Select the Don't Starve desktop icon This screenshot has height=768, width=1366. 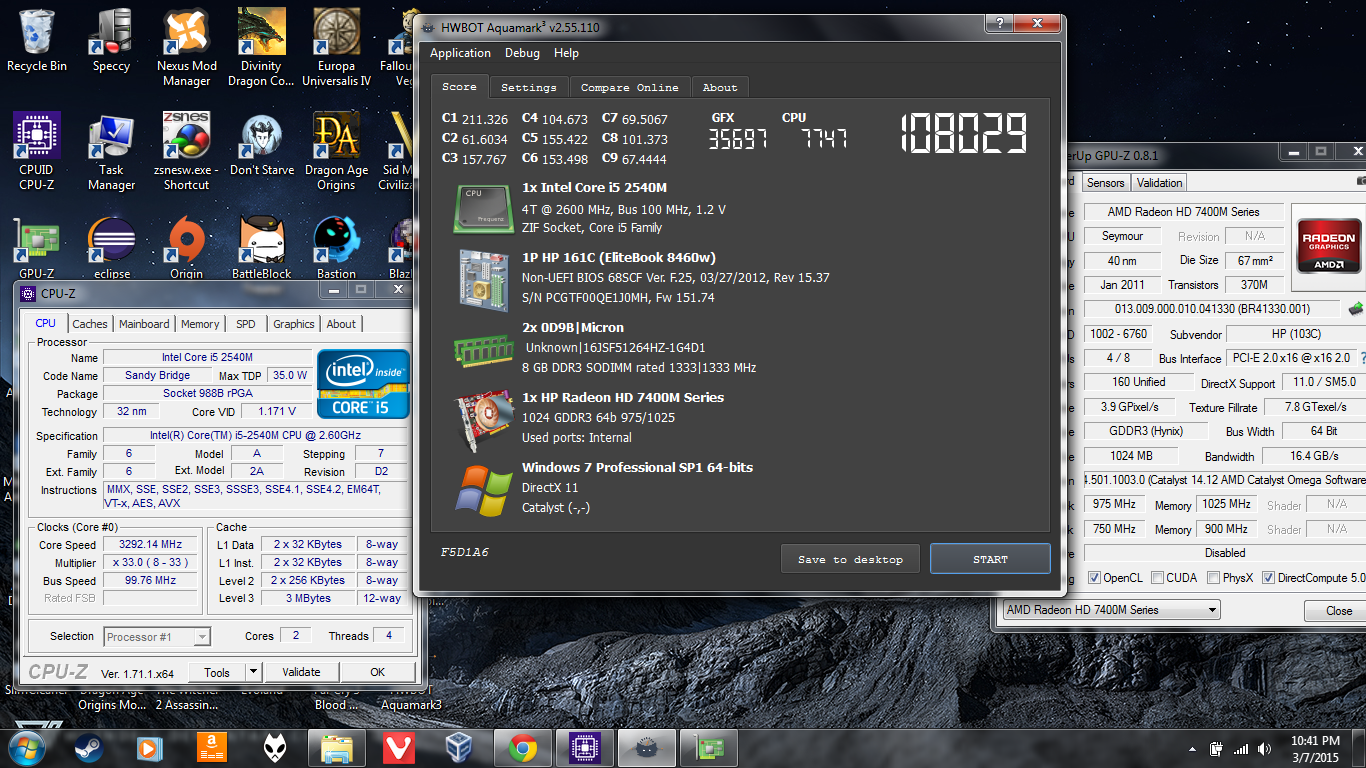tap(262, 144)
